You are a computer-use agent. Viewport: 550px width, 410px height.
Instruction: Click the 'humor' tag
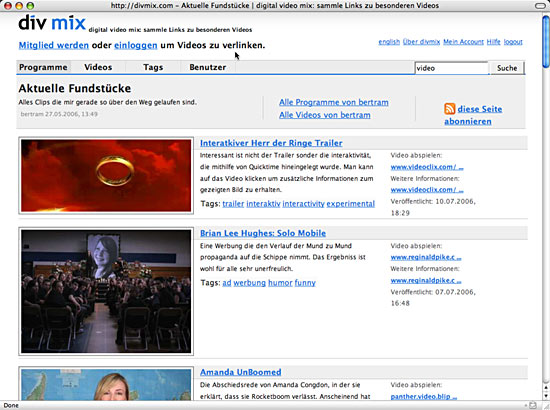280,283
